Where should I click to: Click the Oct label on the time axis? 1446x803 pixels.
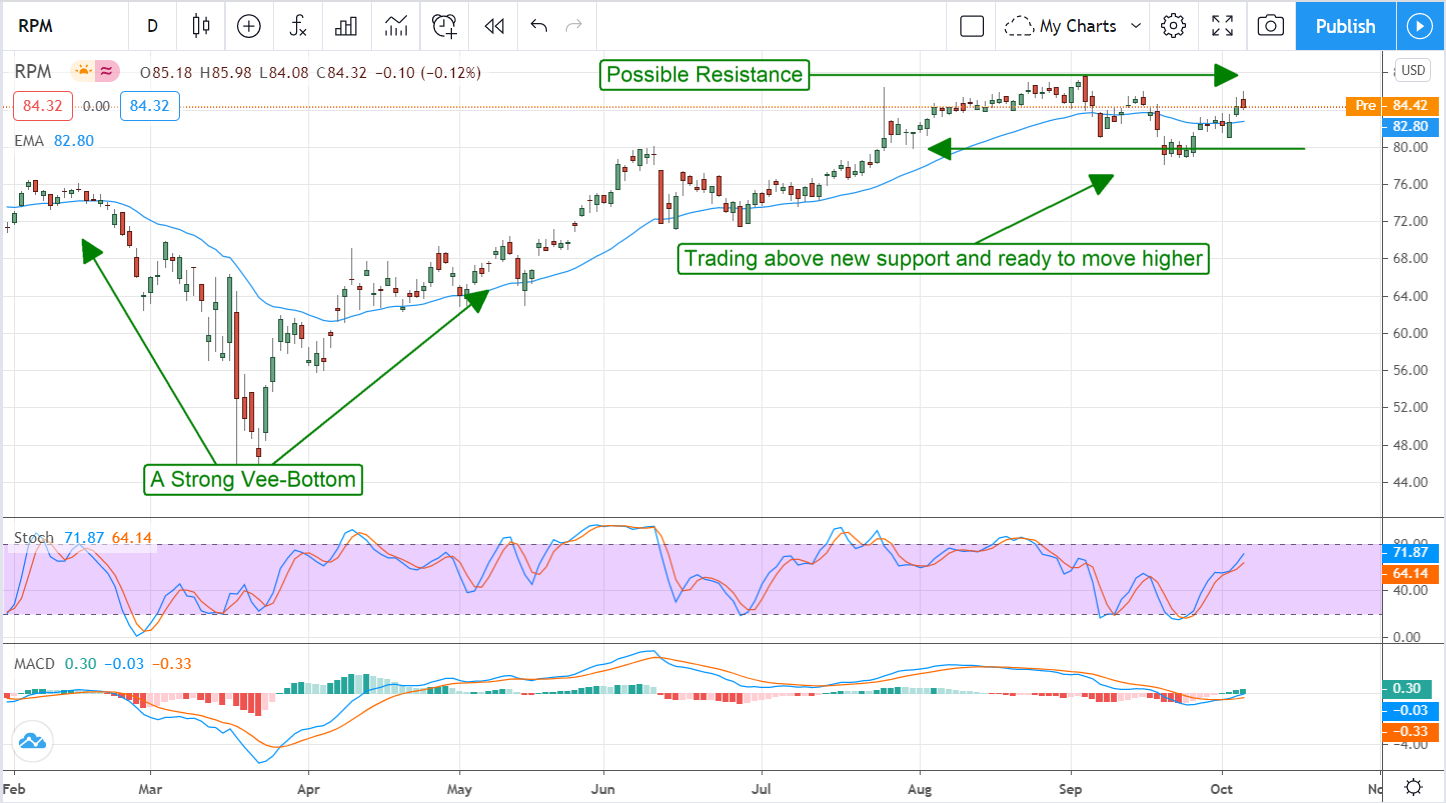[x=1221, y=789]
